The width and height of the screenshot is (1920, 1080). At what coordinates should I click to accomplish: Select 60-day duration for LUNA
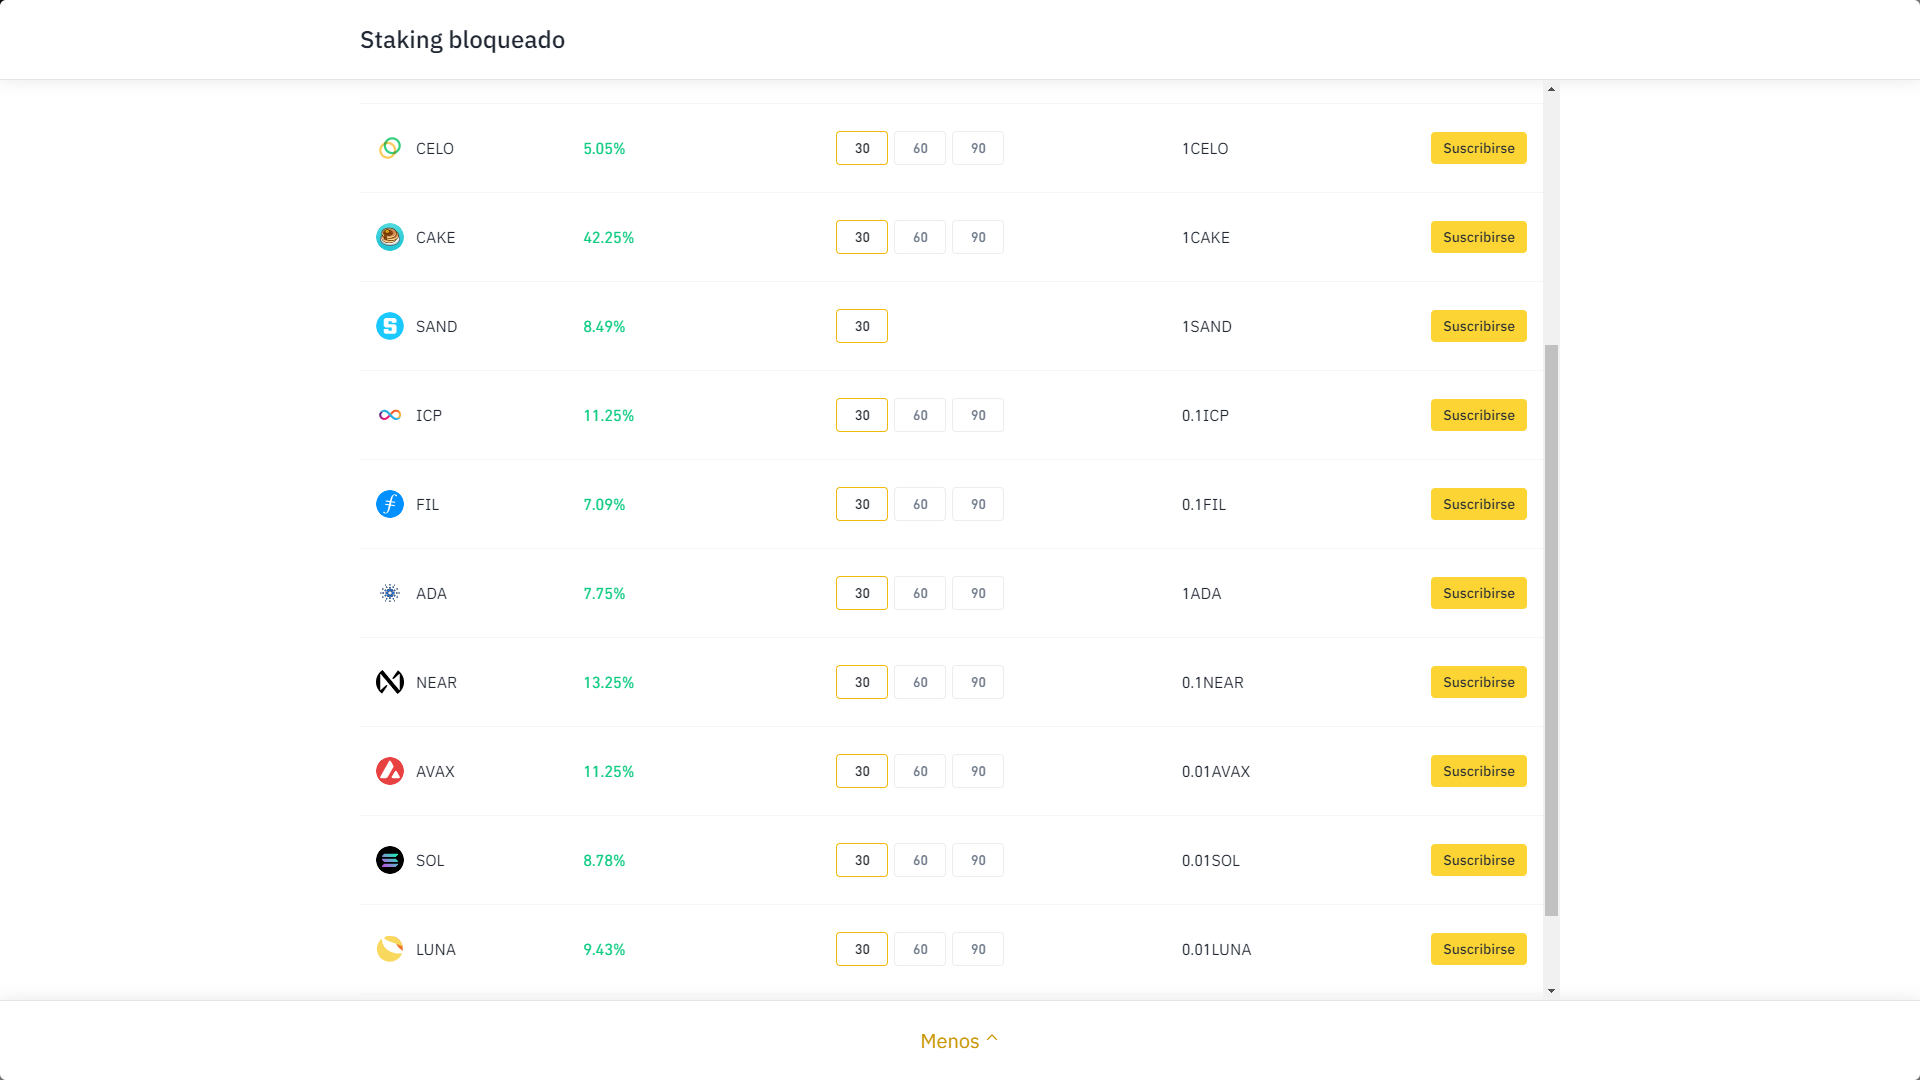coord(920,949)
